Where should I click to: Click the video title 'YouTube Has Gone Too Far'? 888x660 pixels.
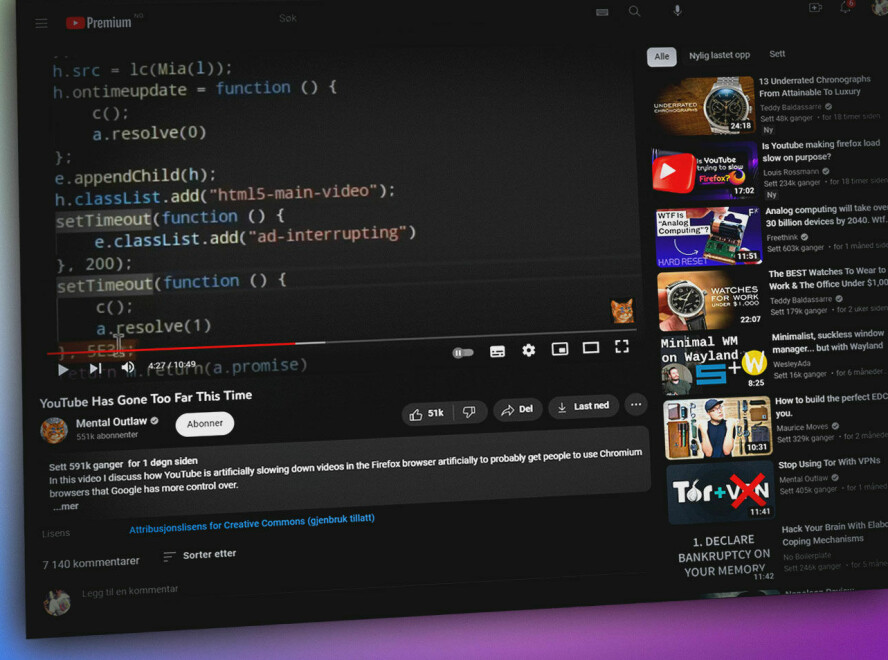click(x=146, y=399)
